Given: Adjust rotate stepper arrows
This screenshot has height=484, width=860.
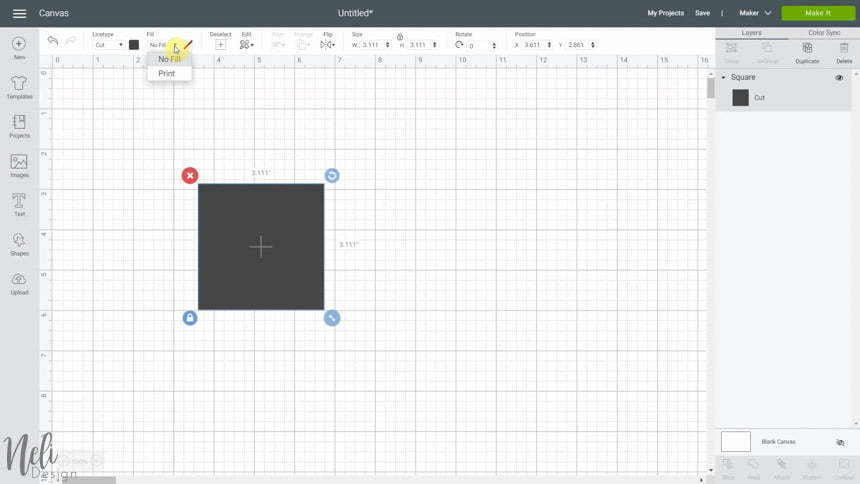Looking at the screenshot, I should [x=494, y=46].
